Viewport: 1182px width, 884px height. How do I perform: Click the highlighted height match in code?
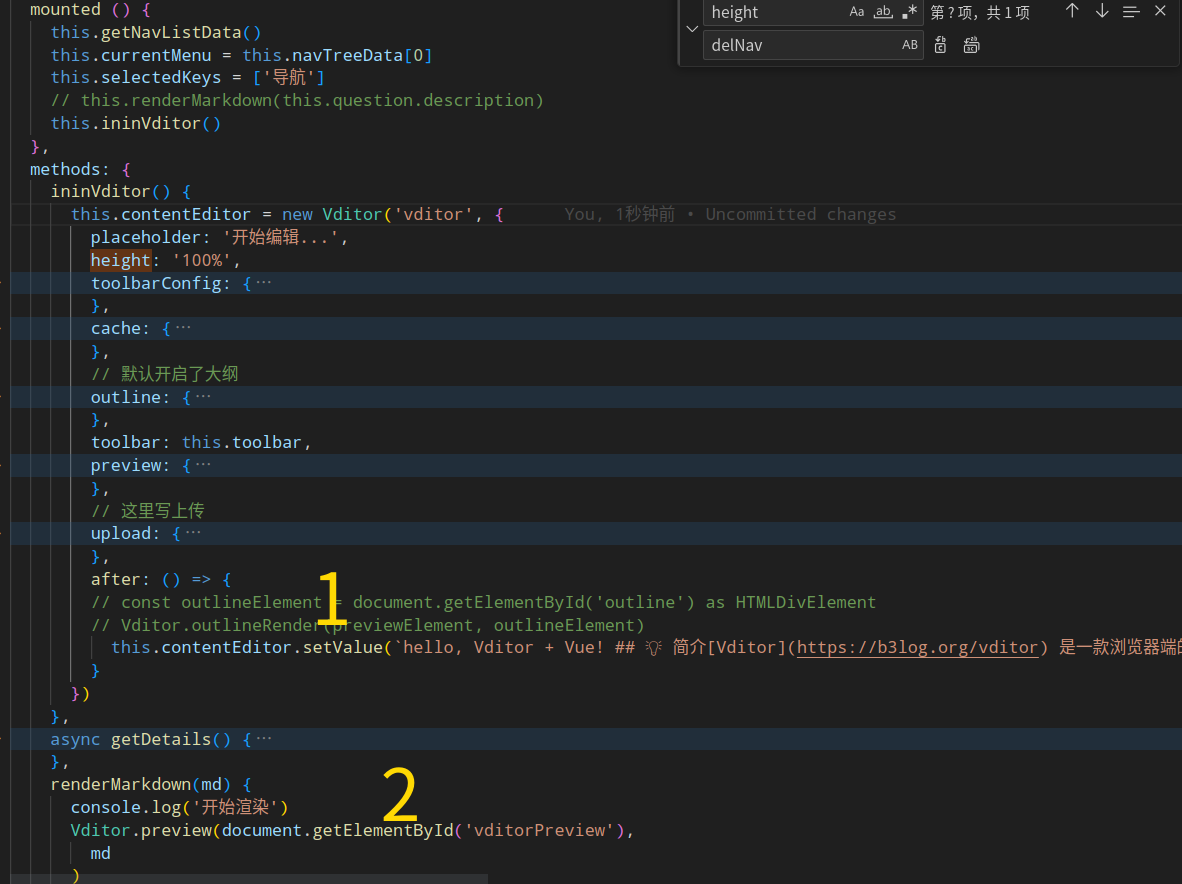click(x=121, y=260)
